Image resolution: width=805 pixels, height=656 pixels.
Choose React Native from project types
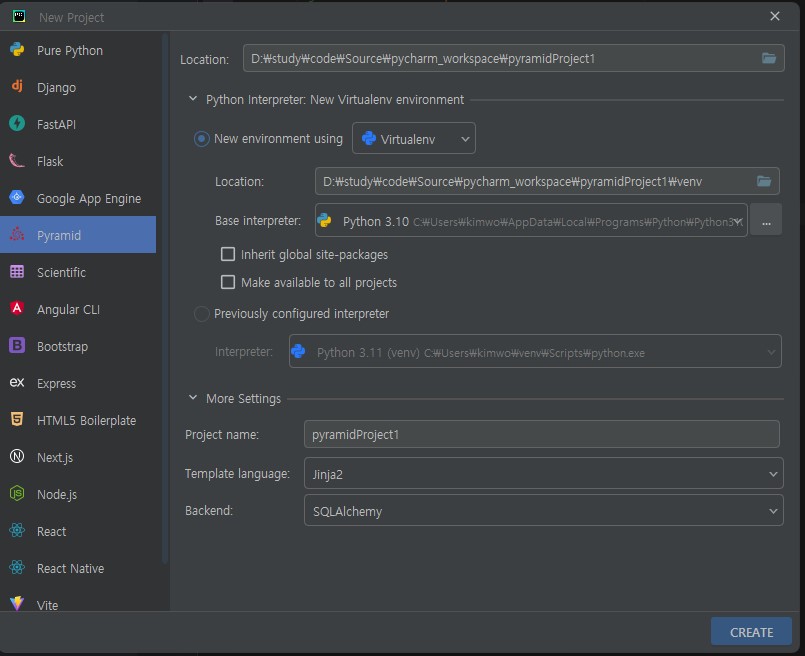(70, 568)
